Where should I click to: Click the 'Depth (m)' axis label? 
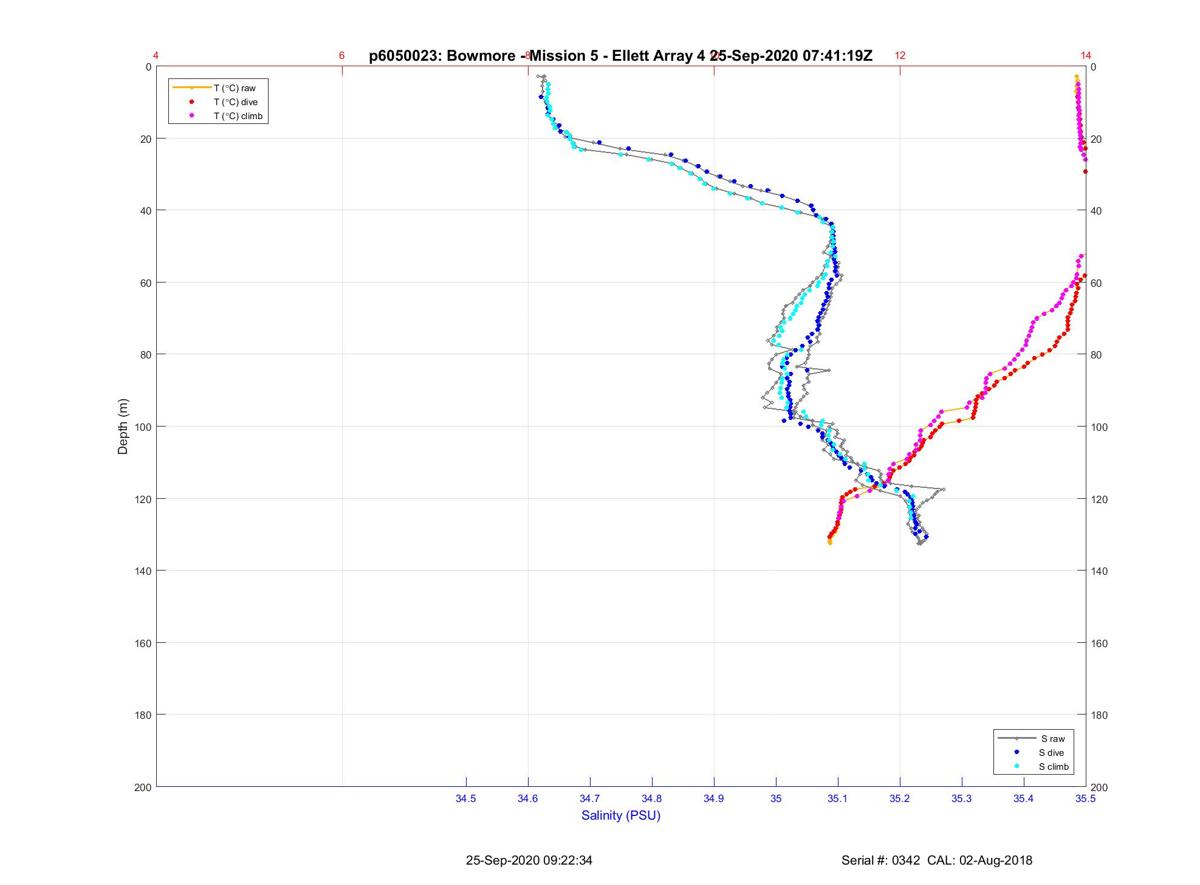[x=123, y=427]
